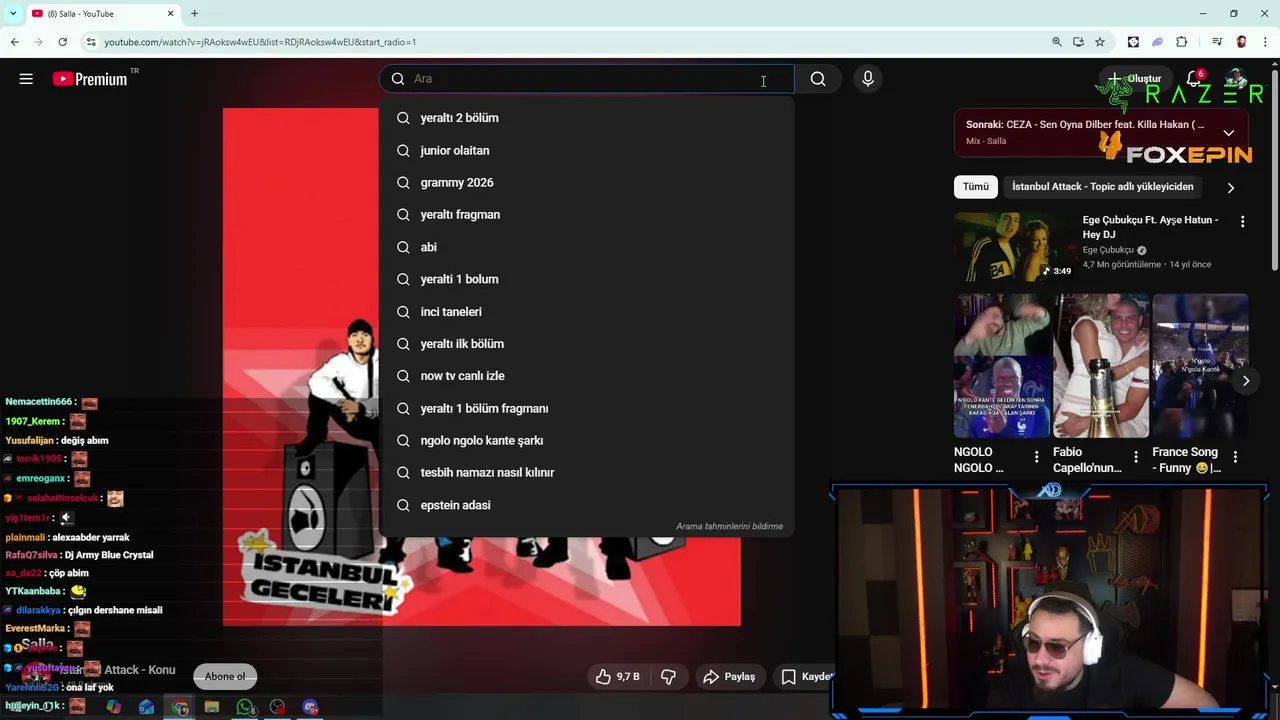Show the next filter chips with the arrow

coord(1231,187)
